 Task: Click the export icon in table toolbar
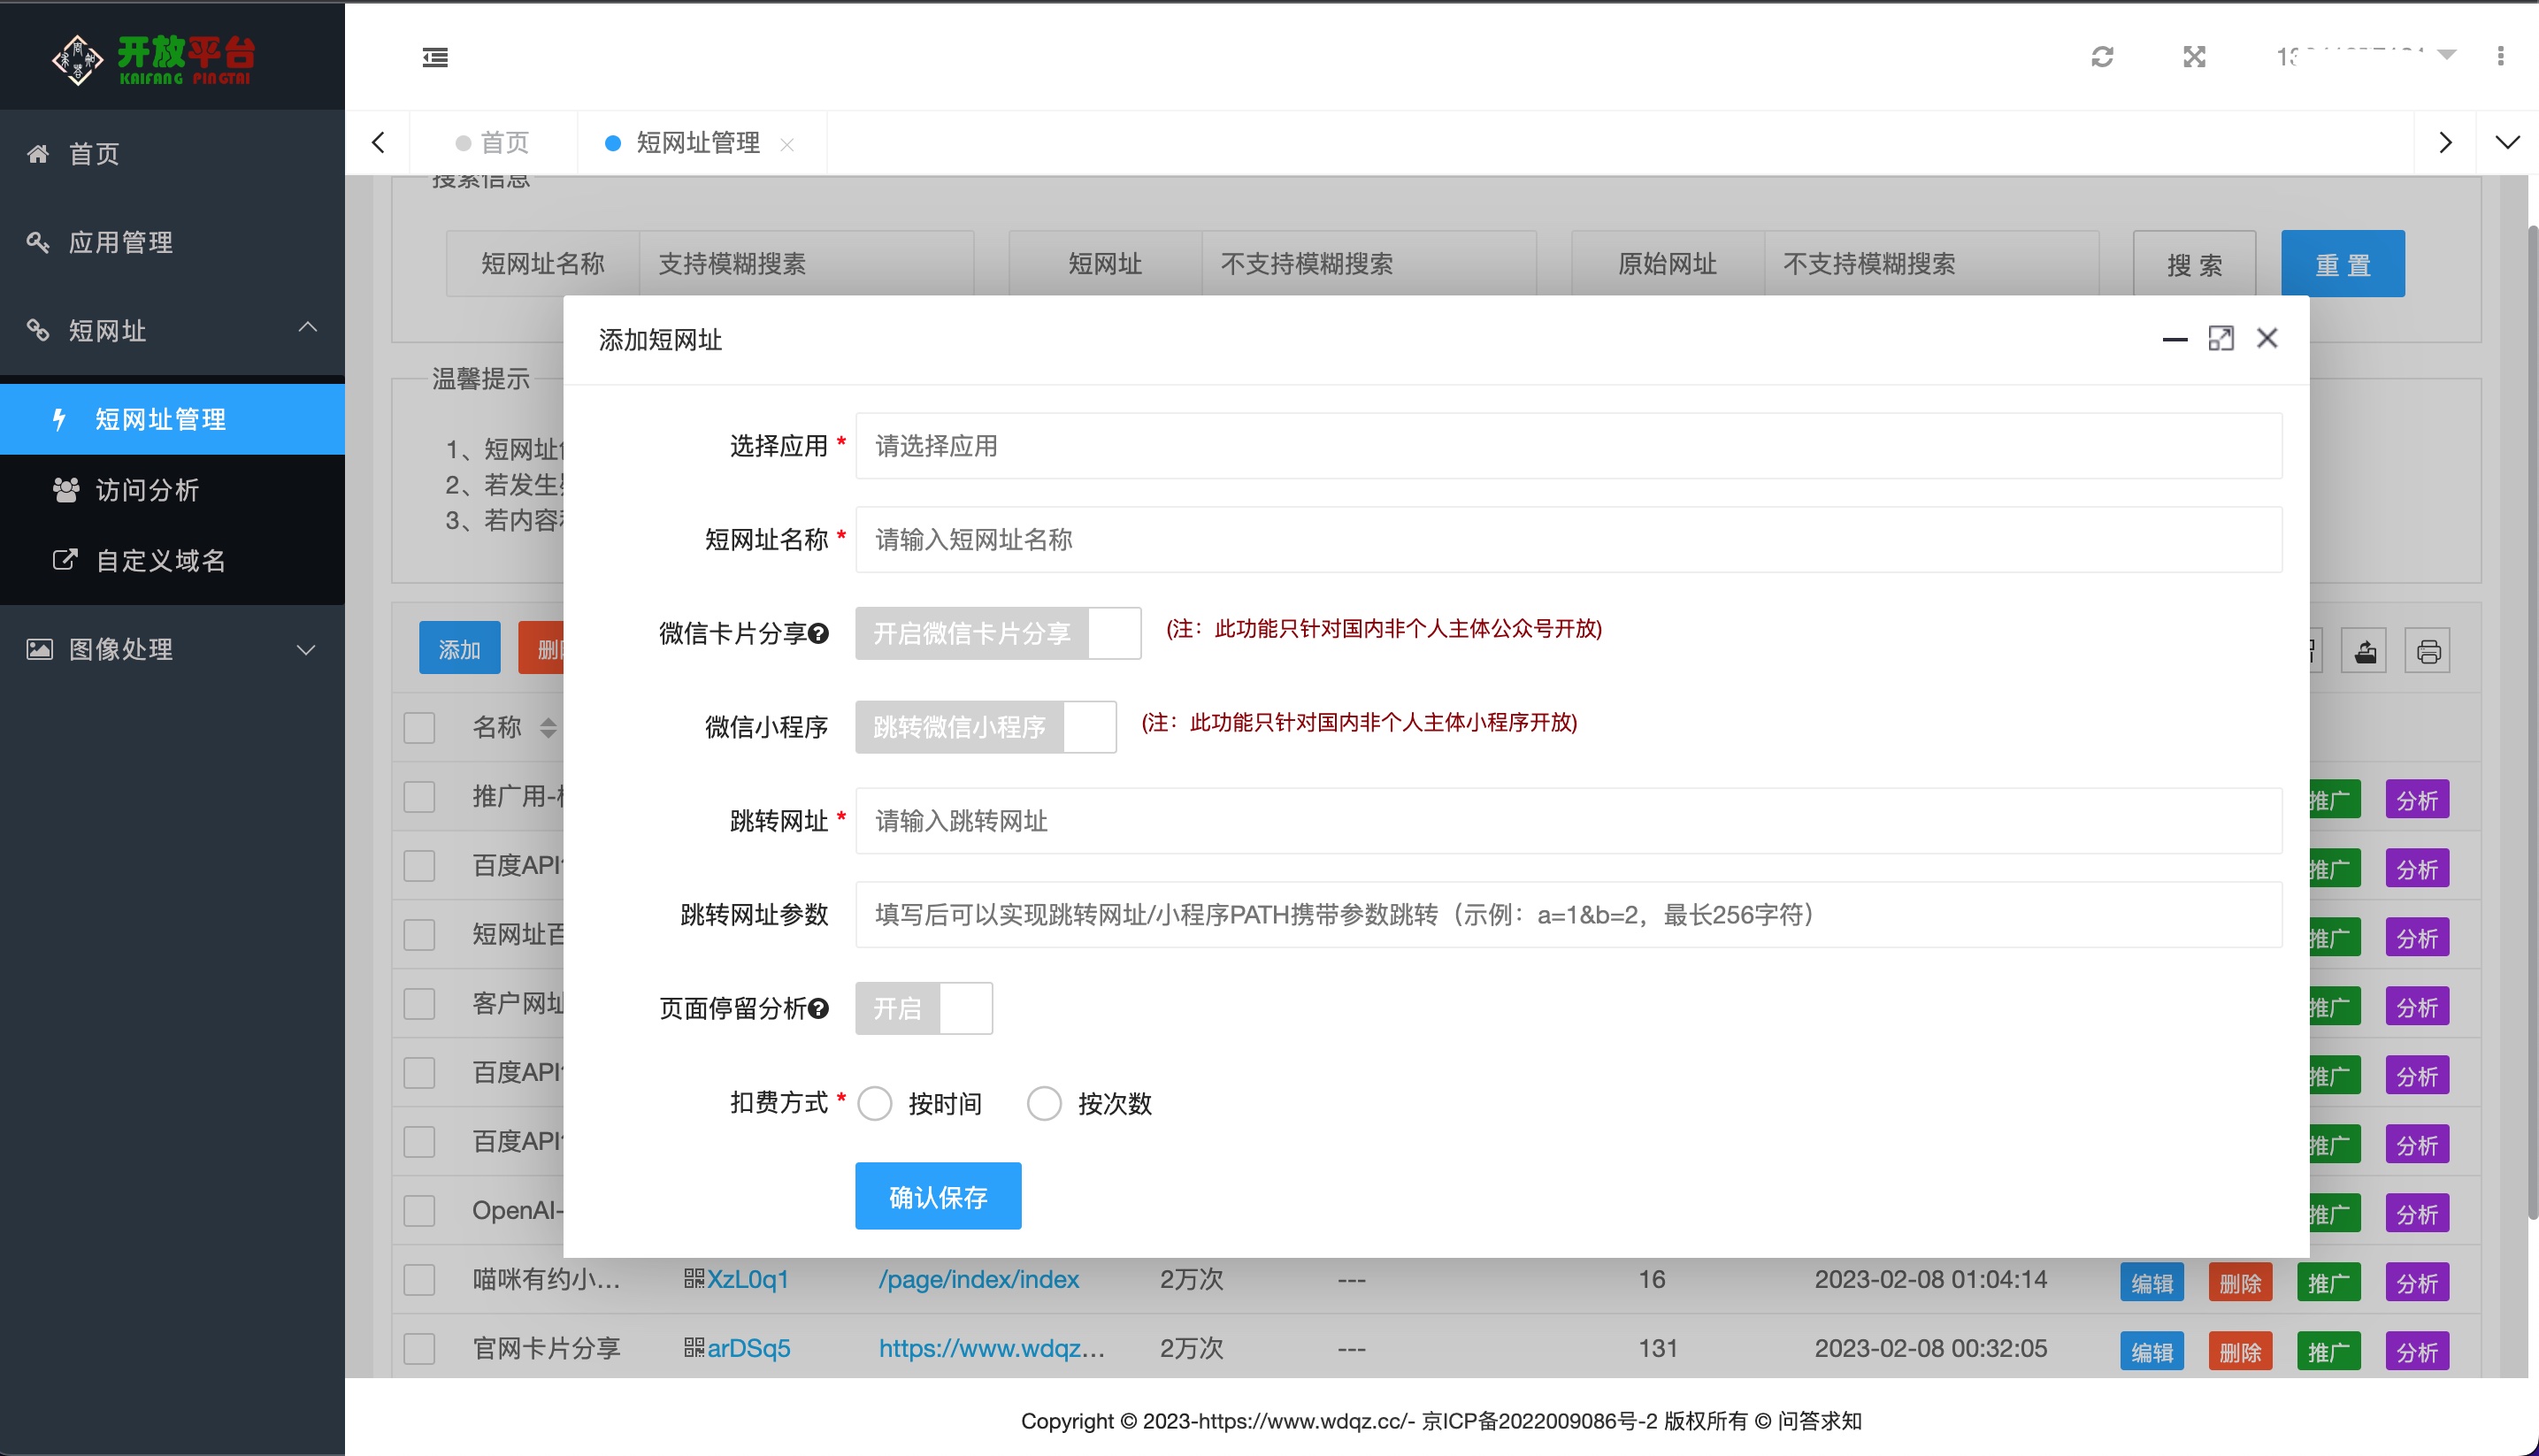pos(2365,652)
